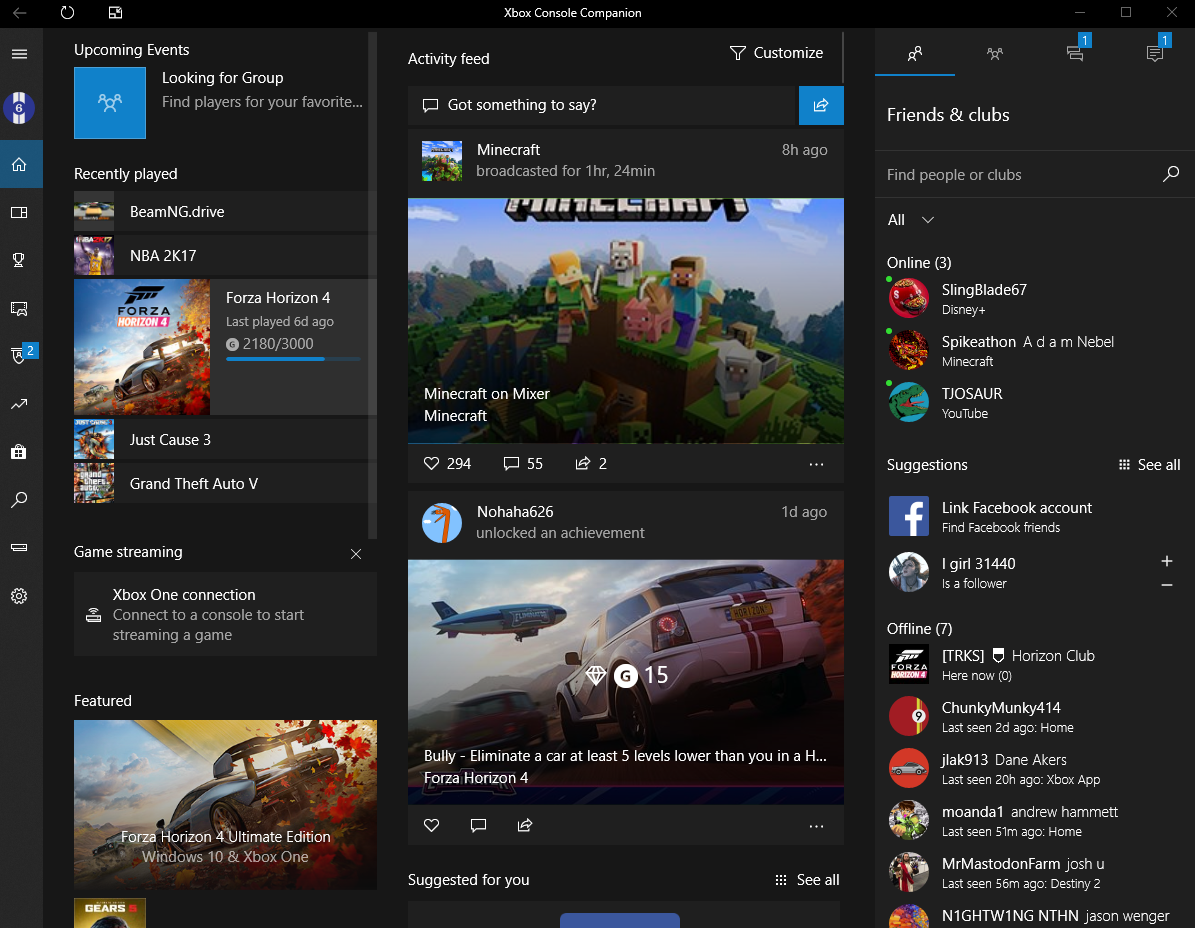Image resolution: width=1195 pixels, height=928 pixels.
Task: Click the refresh icon in title bar
Action: coord(67,13)
